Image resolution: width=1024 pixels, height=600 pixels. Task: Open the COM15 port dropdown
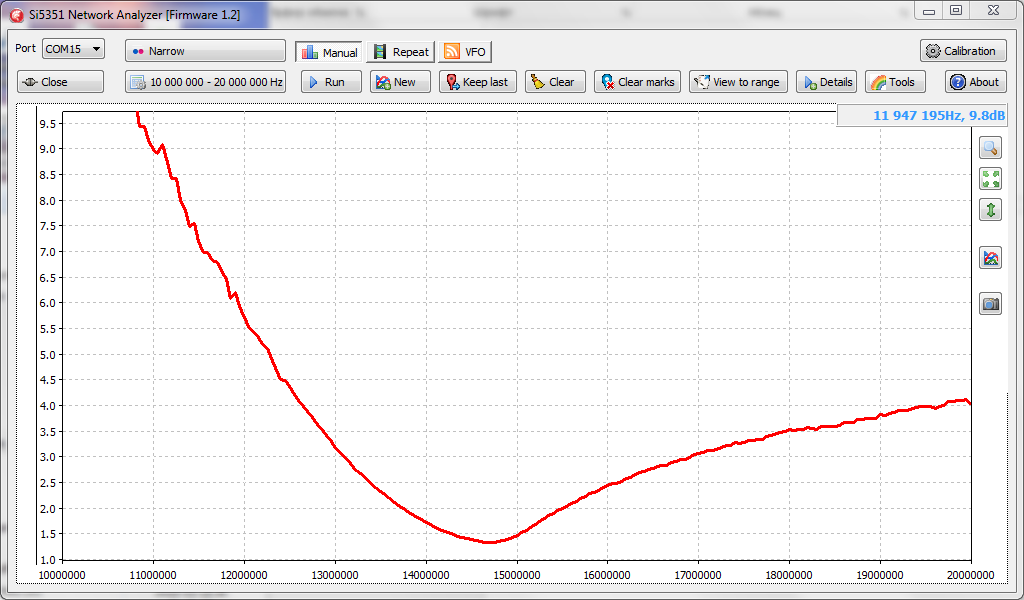(x=73, y=49)
